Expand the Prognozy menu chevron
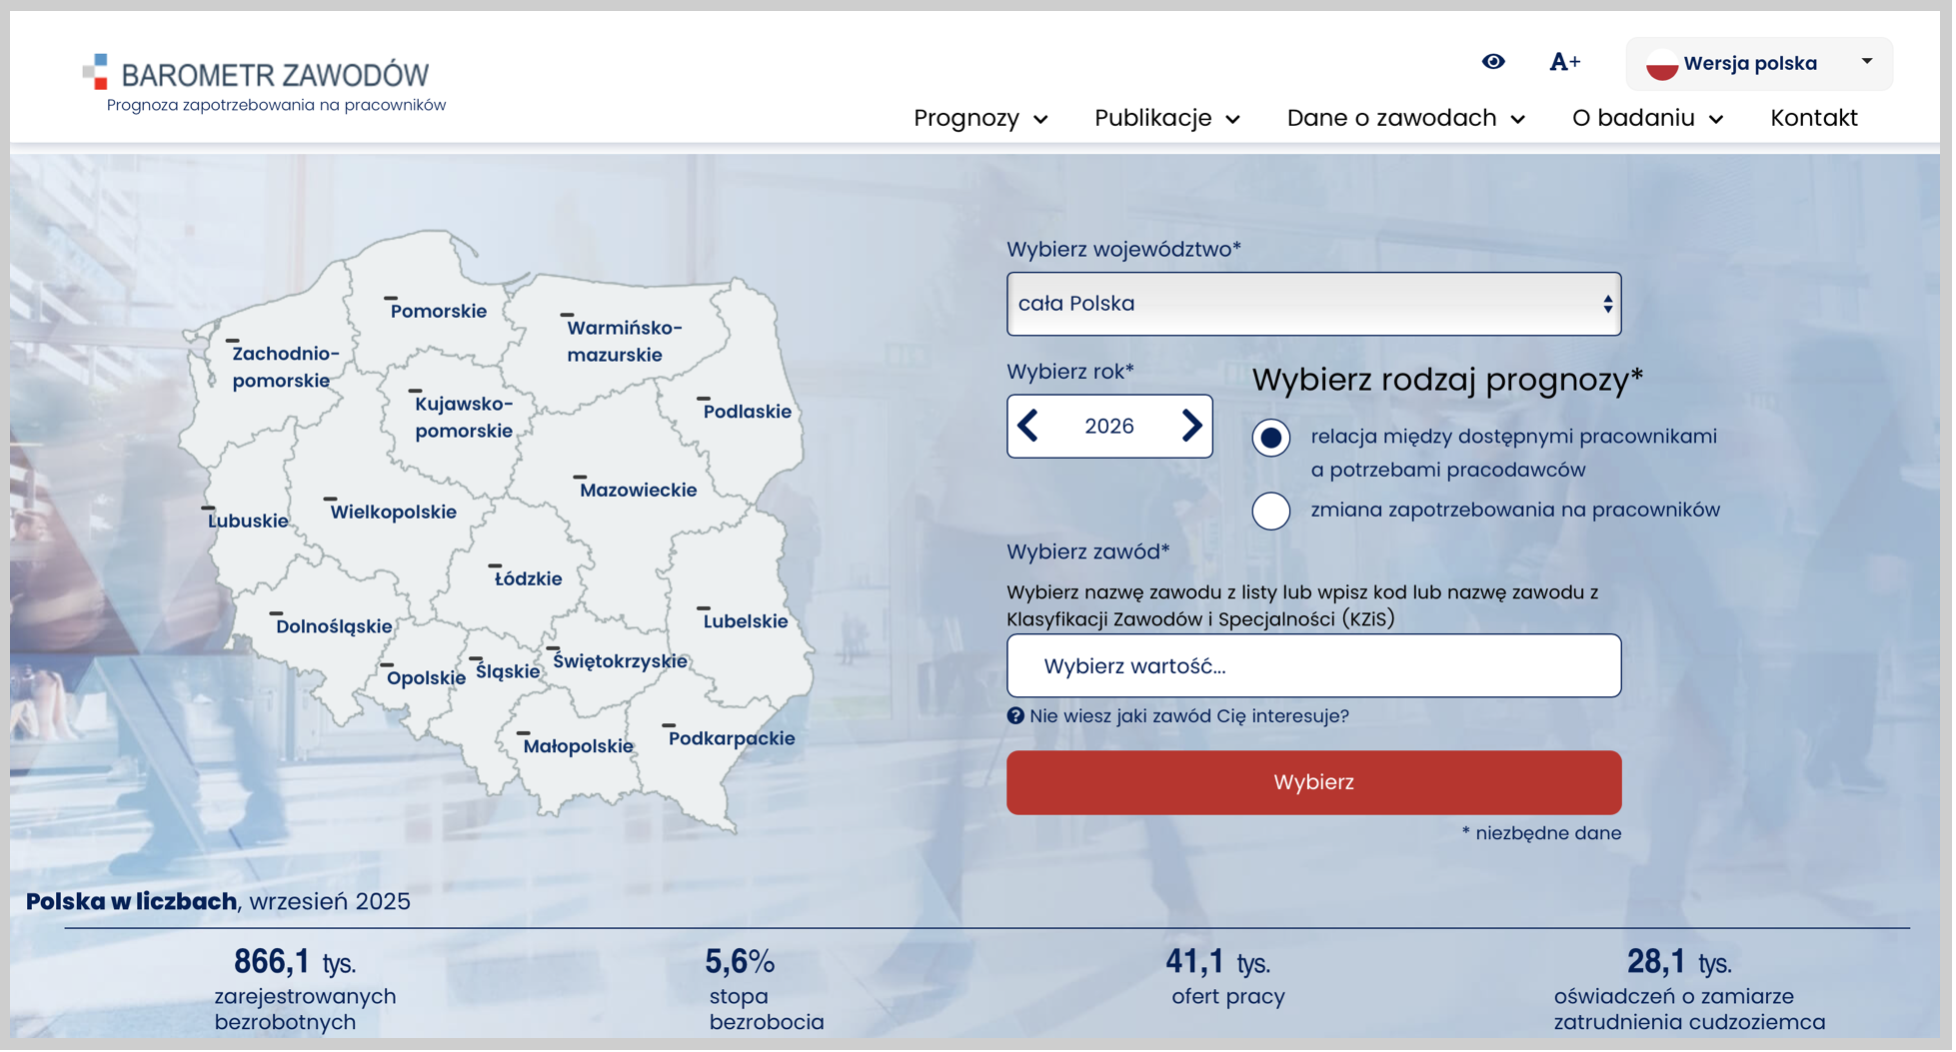Viewport: 1956px width, 1052px height. click(x=1041, y=119)
